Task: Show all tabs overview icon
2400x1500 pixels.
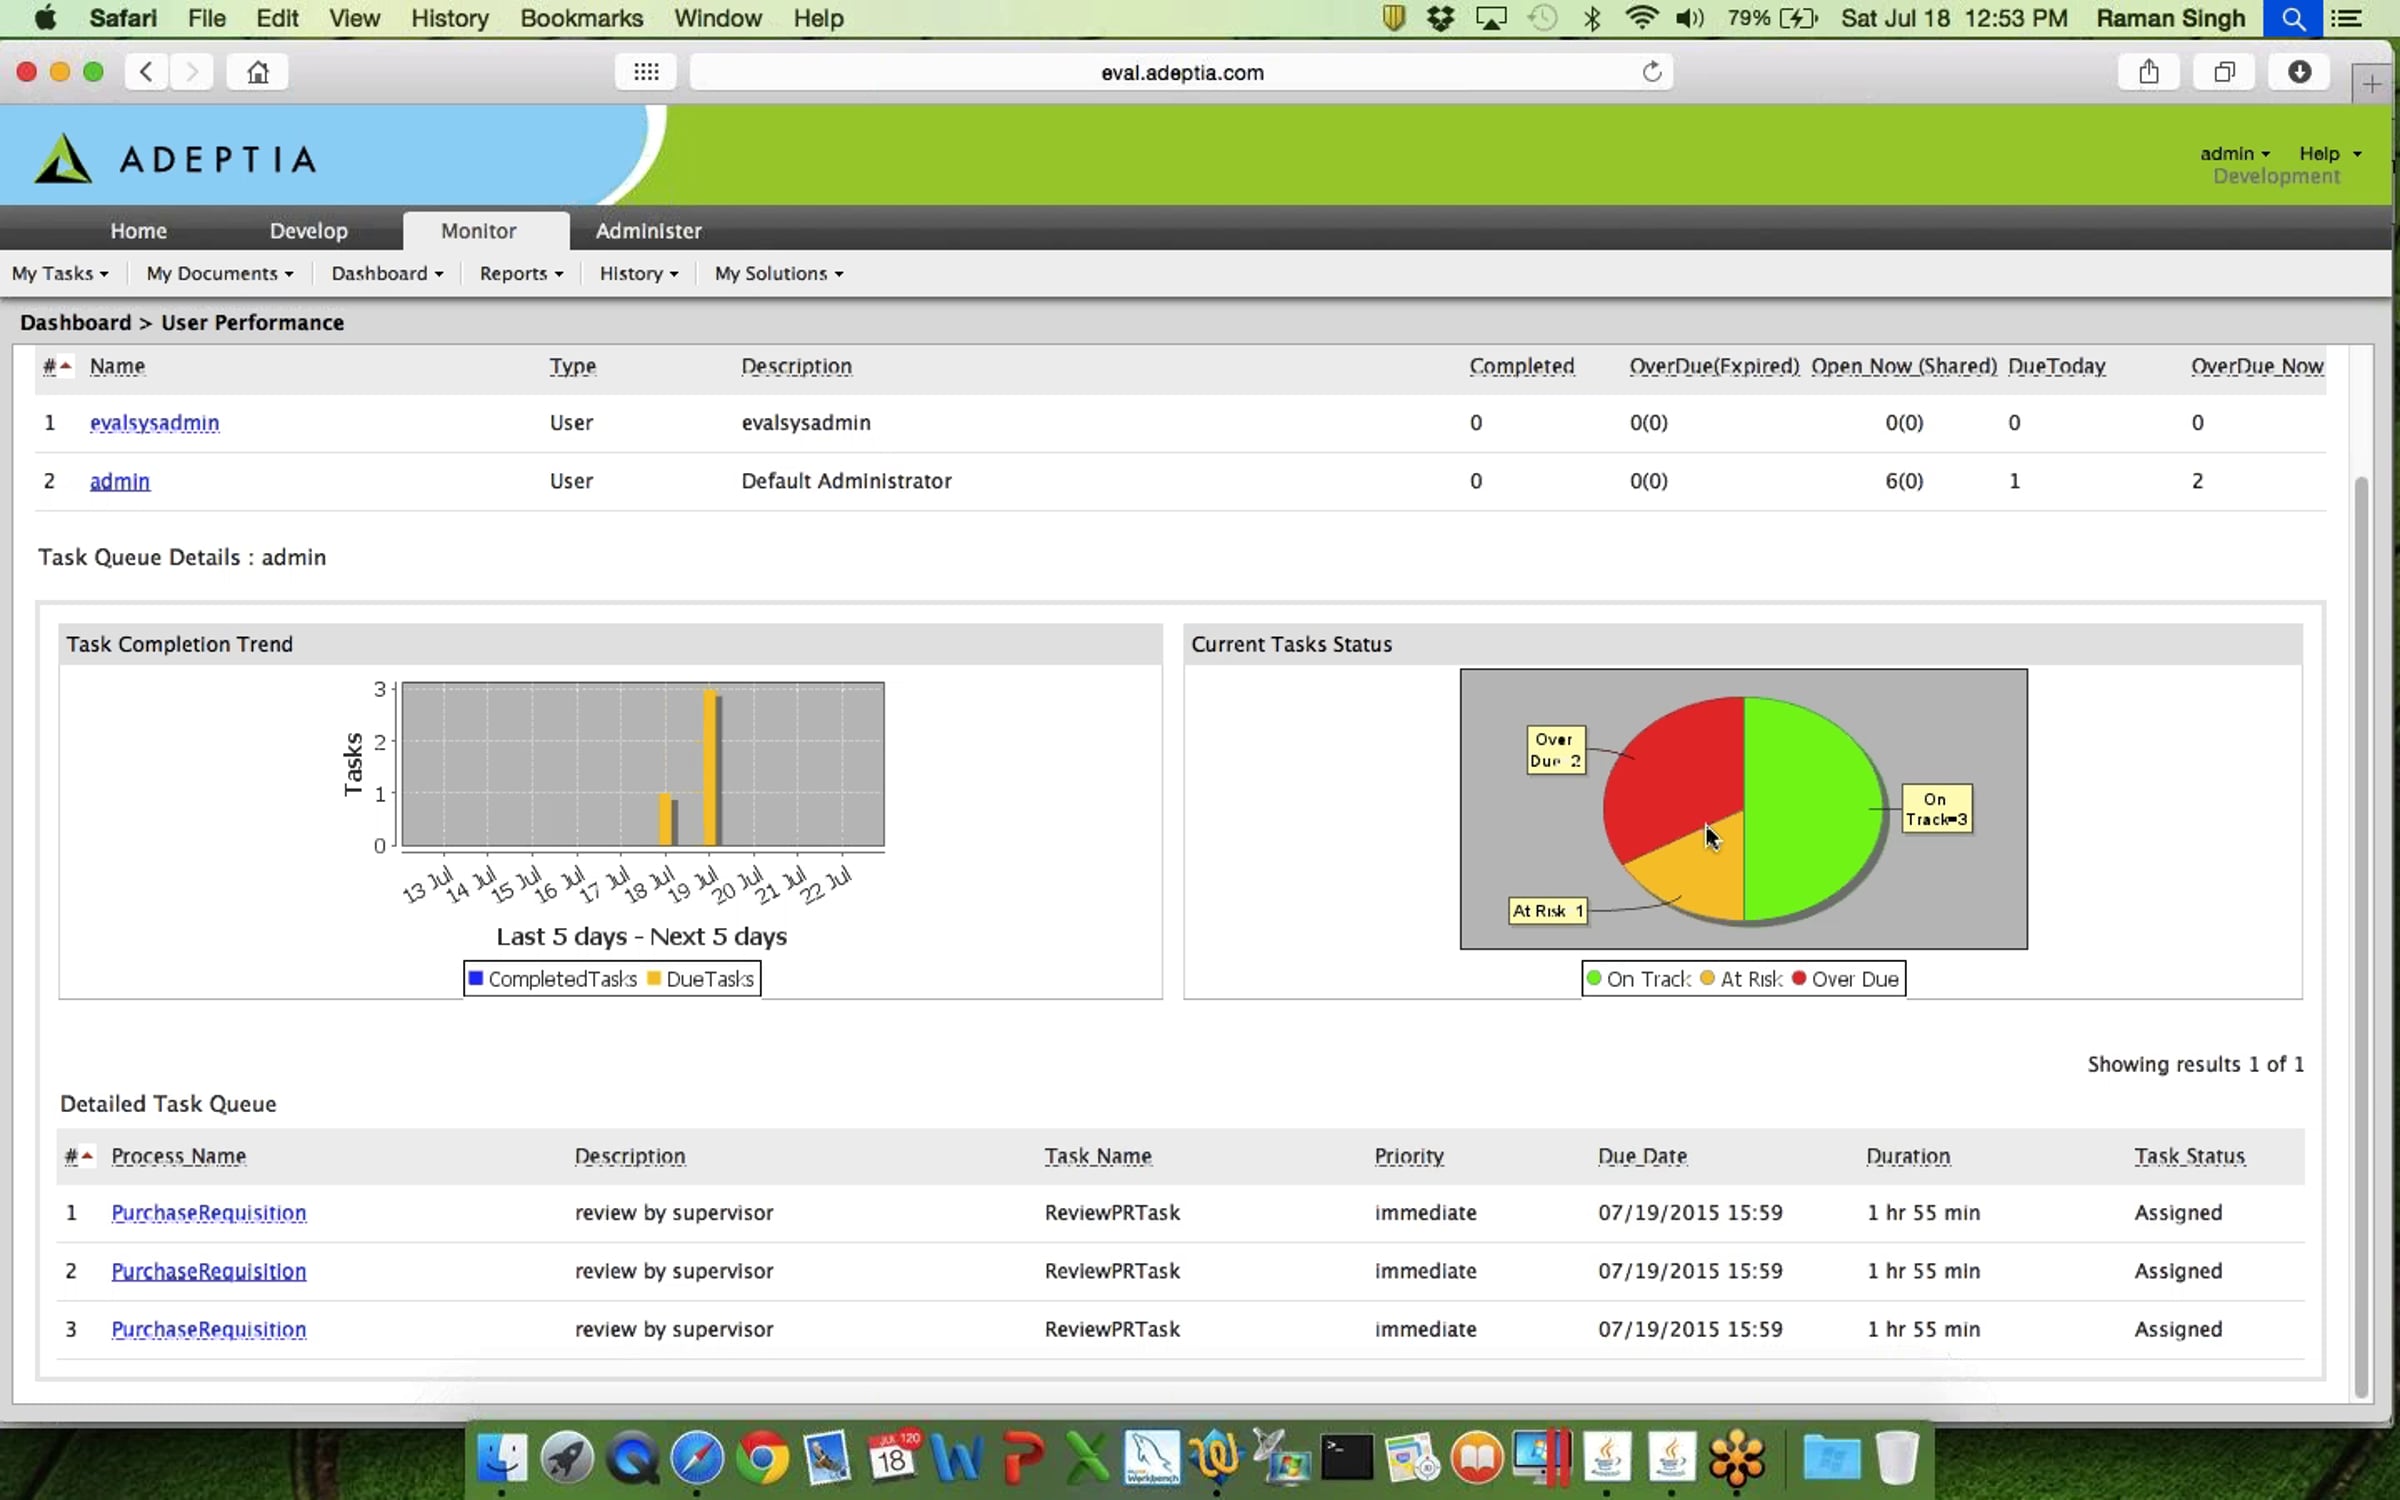Action: [x=2224, y=72]
